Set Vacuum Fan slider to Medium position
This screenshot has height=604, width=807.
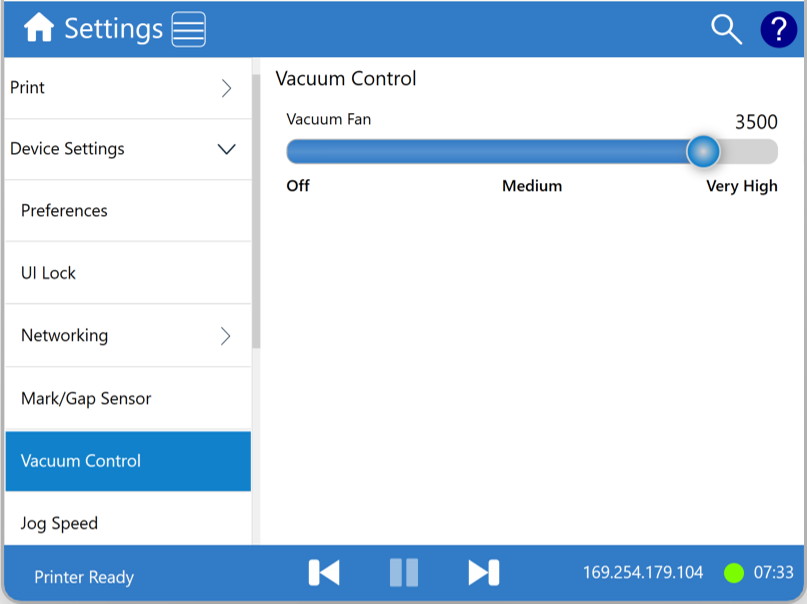(532, 152)
